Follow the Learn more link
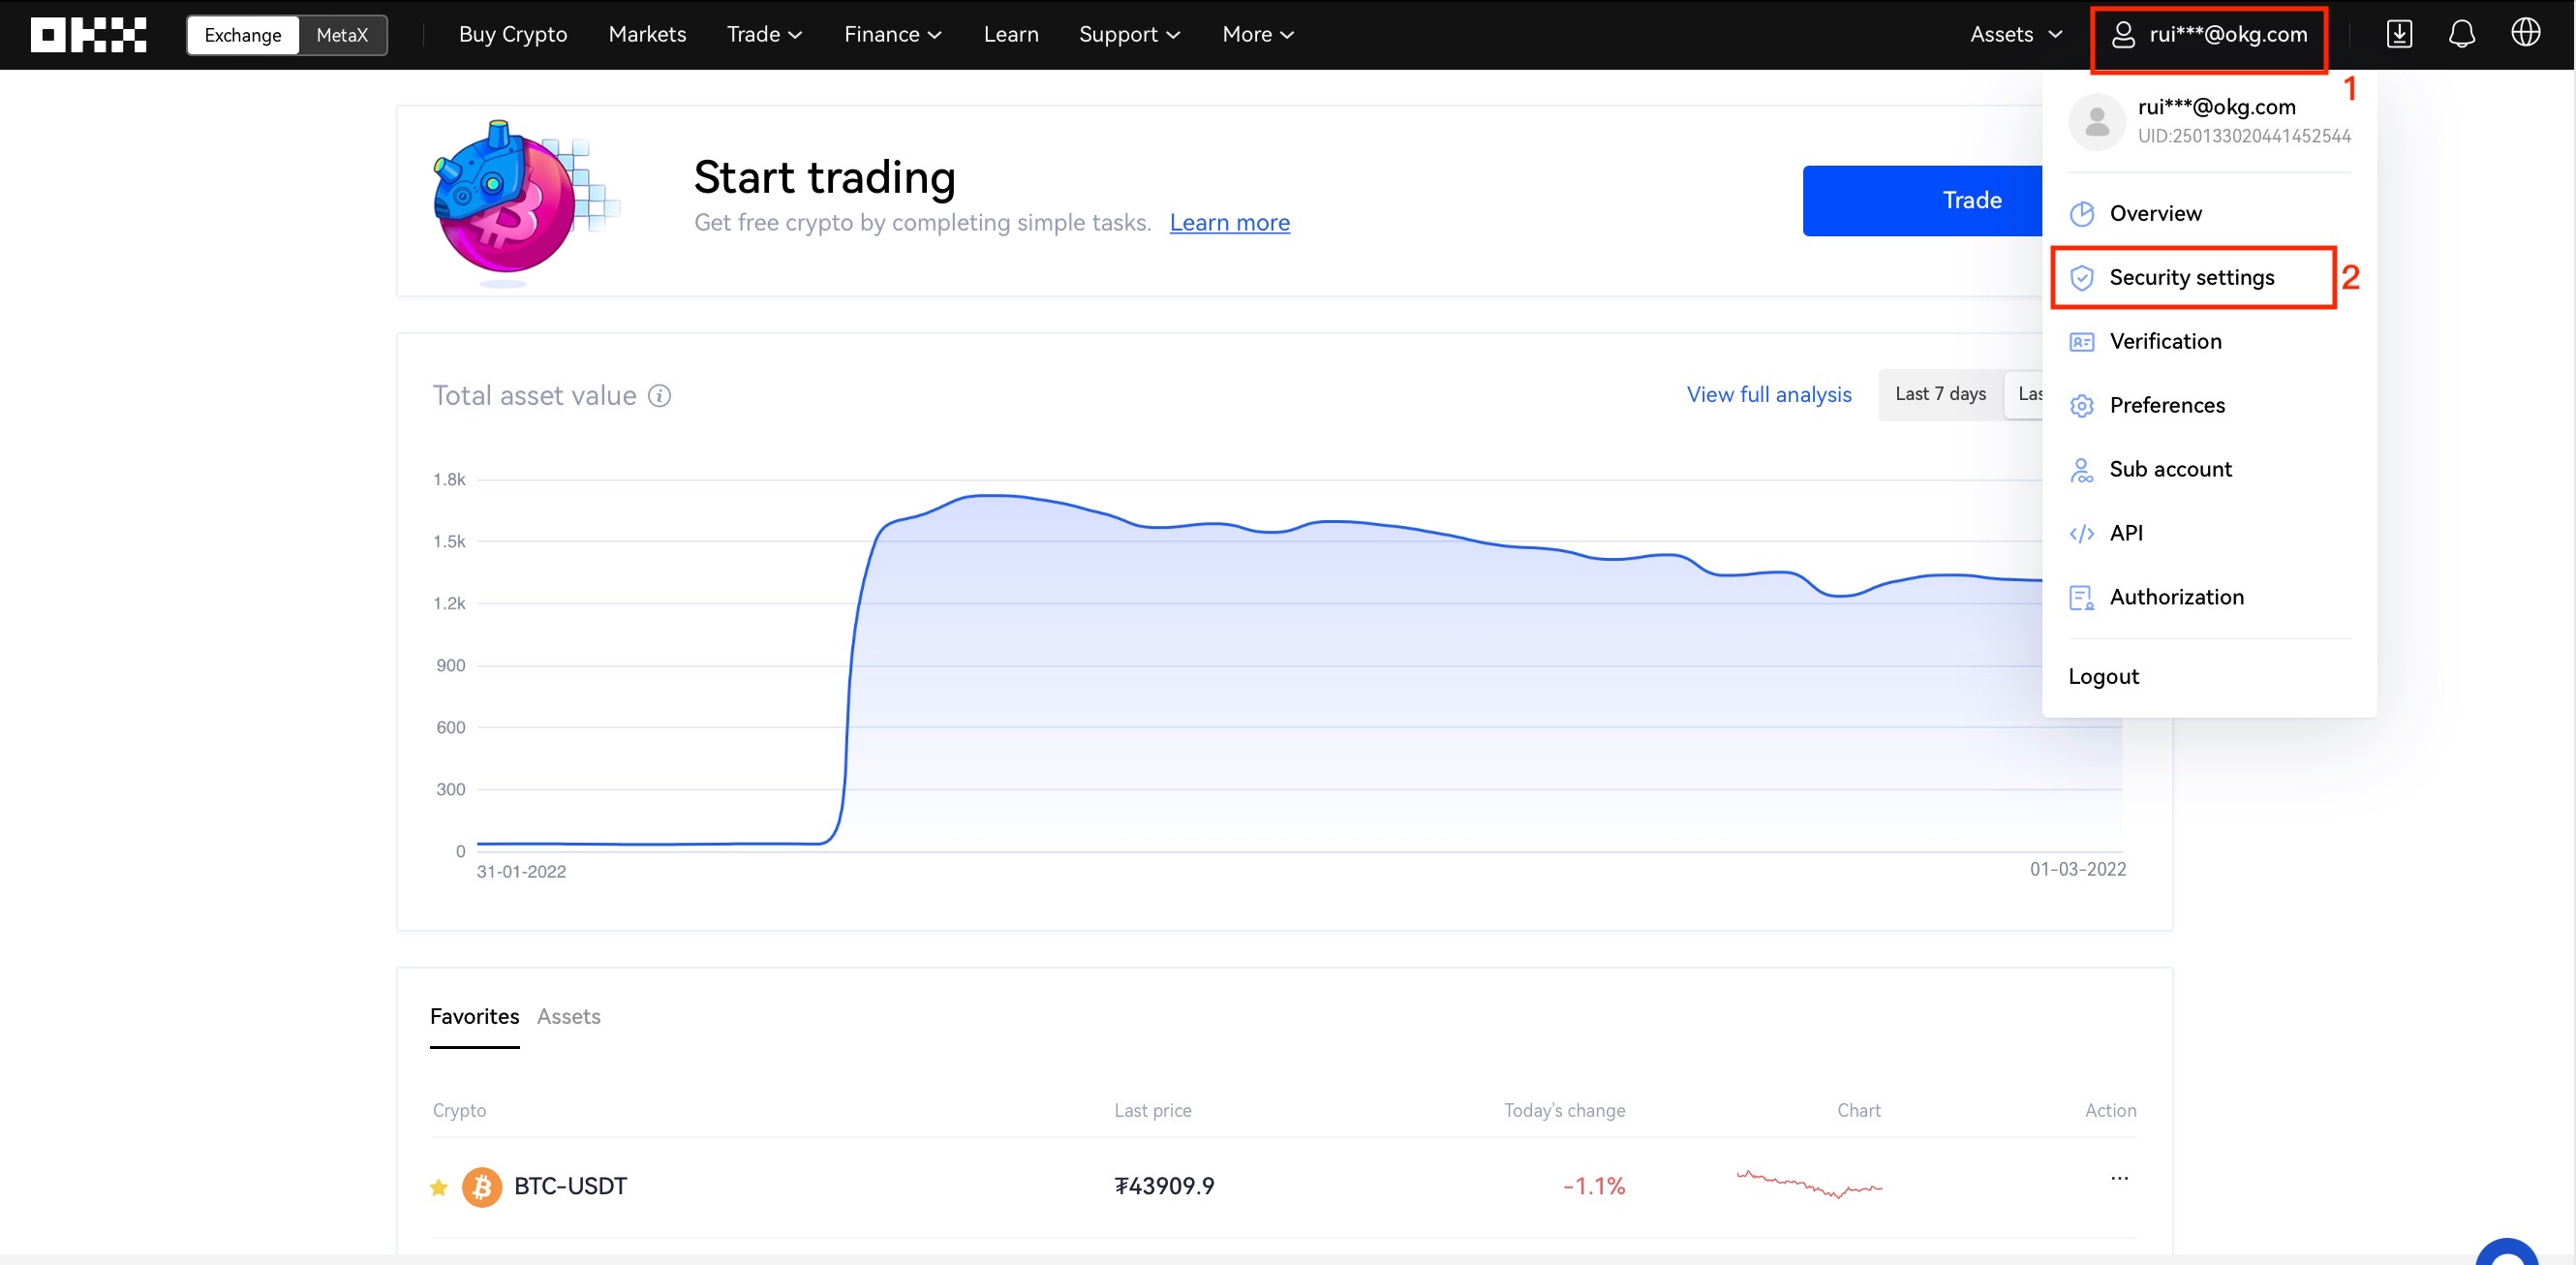 1229,223
